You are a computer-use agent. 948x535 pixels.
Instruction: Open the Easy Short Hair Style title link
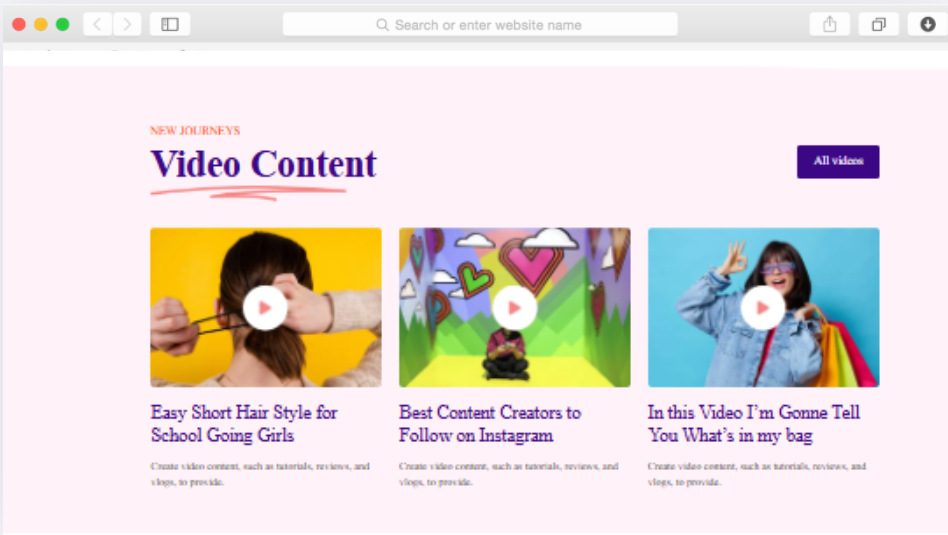coord(244,423)
